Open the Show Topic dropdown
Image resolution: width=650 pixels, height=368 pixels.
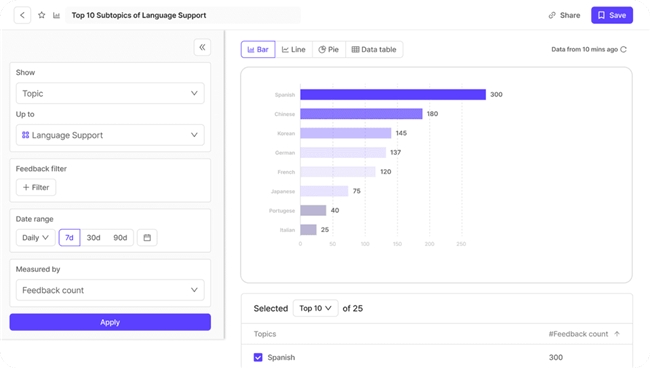pos(110,93)
